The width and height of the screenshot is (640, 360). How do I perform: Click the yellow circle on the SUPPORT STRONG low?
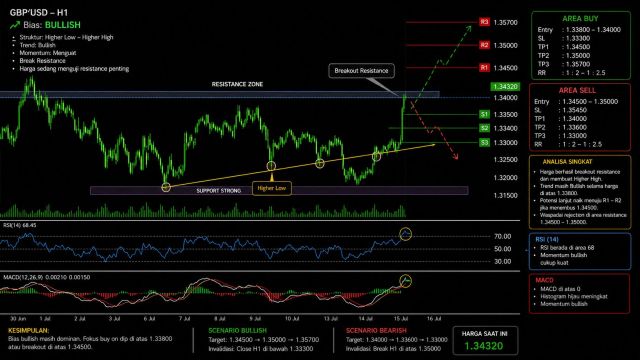[x=166, y=187]
